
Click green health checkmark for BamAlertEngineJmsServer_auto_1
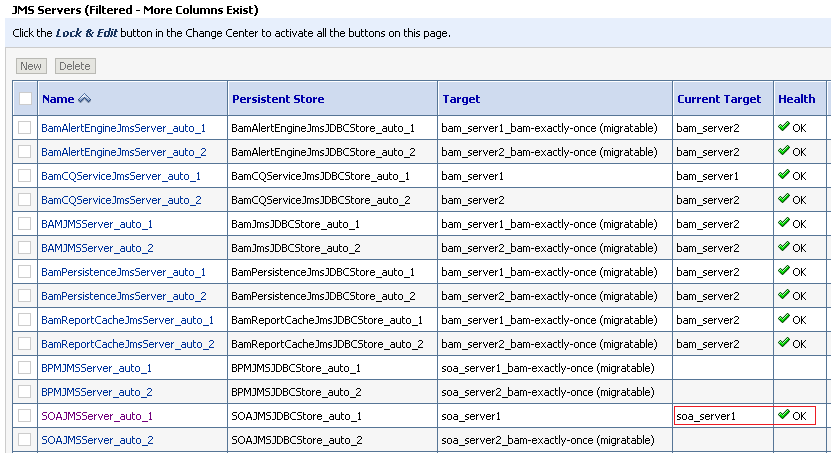pyautogui.click(x=784, y=128)
